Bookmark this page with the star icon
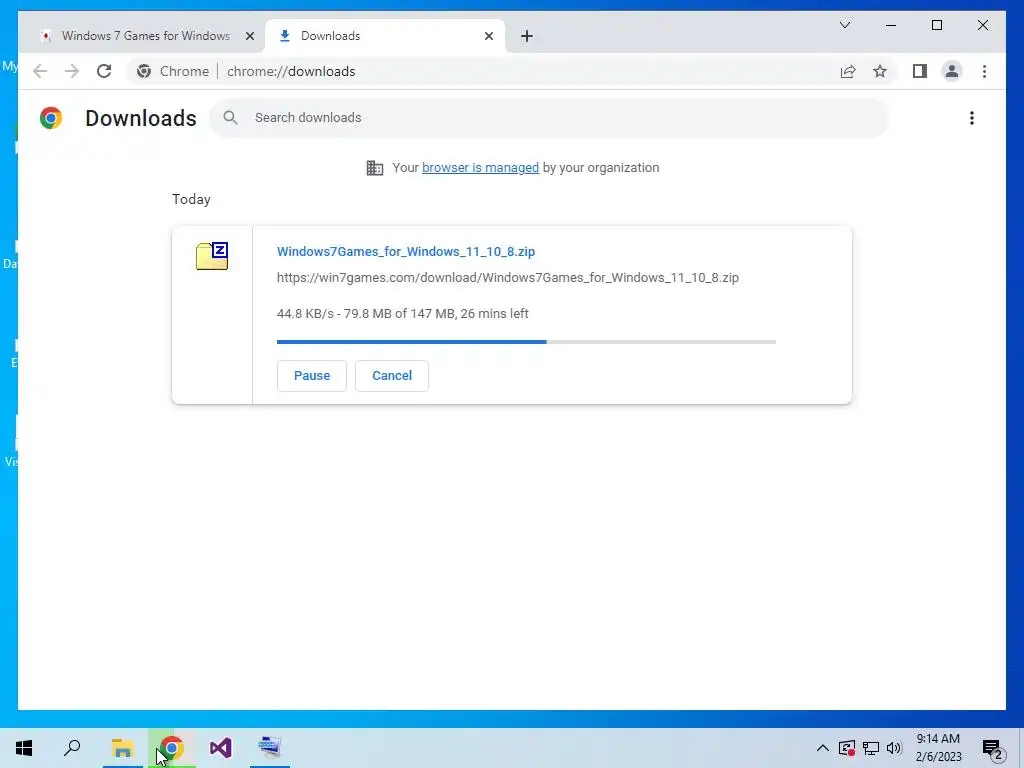Viewport: 1024px width, 768px height. (880, 71)
